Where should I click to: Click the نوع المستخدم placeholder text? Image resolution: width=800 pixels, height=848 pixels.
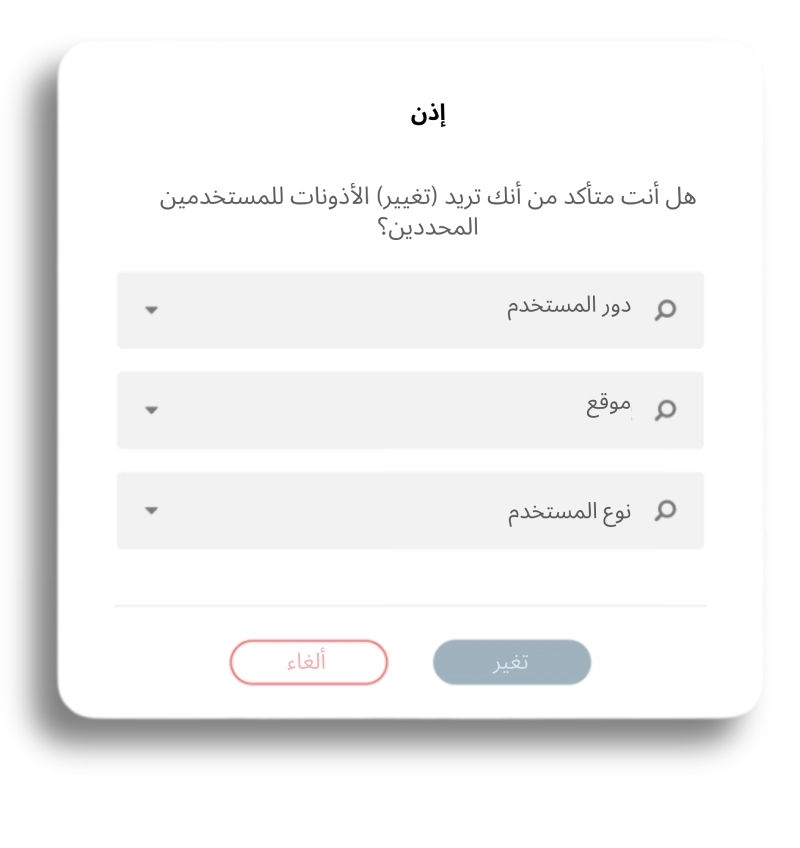[x=568, y=512]
